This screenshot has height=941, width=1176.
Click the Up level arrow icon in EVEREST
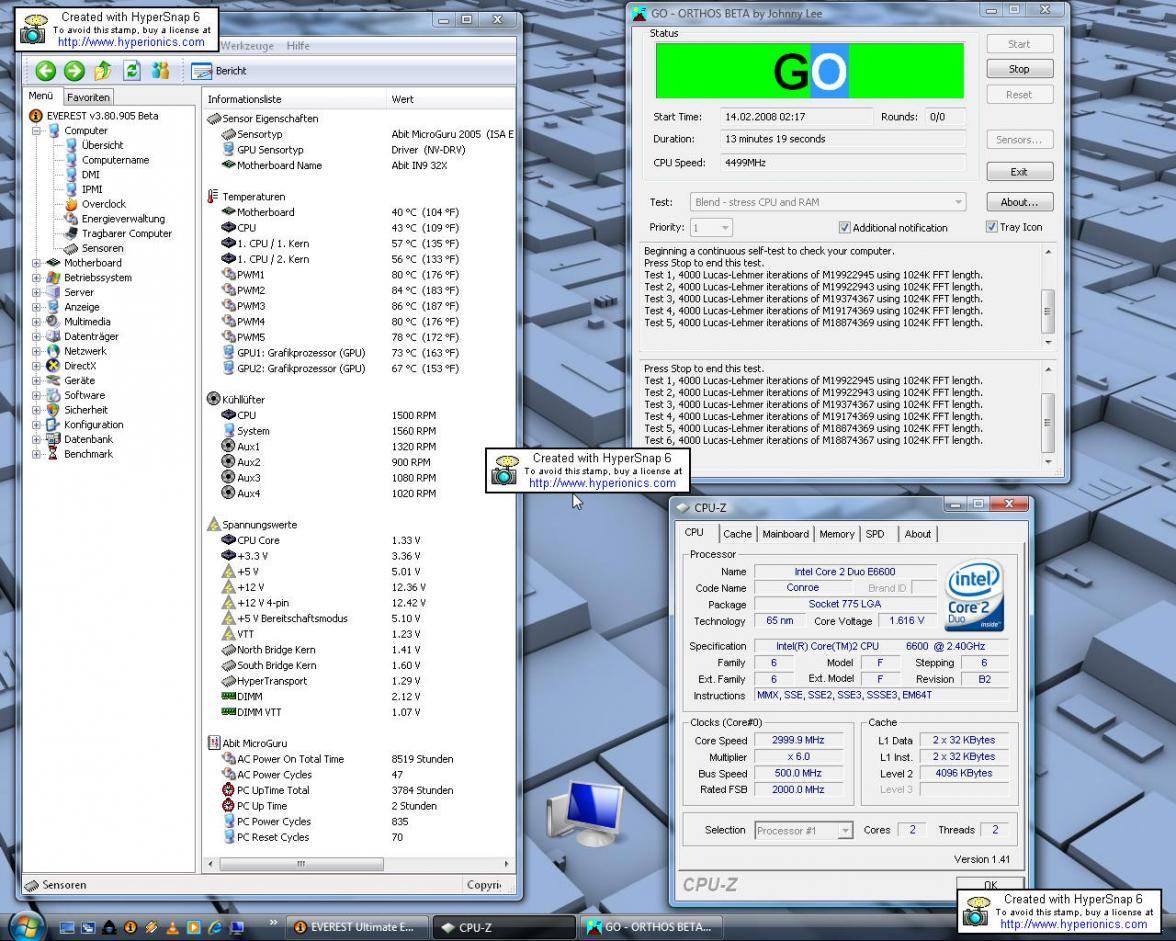click(x=103, y=70)
